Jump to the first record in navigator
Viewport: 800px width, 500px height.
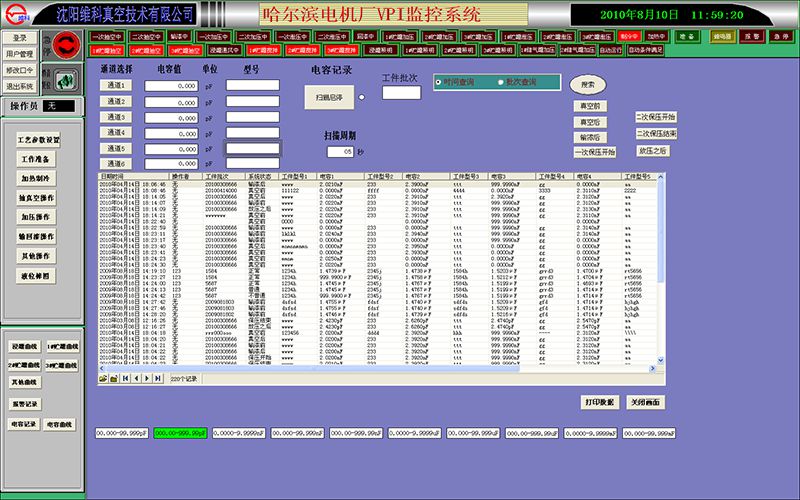click(x=125, y=378)
